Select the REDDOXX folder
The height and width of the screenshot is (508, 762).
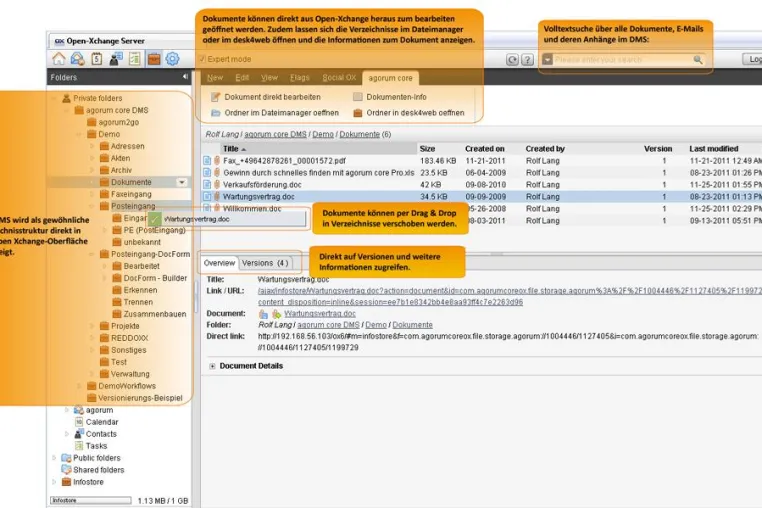pos(124,338)
